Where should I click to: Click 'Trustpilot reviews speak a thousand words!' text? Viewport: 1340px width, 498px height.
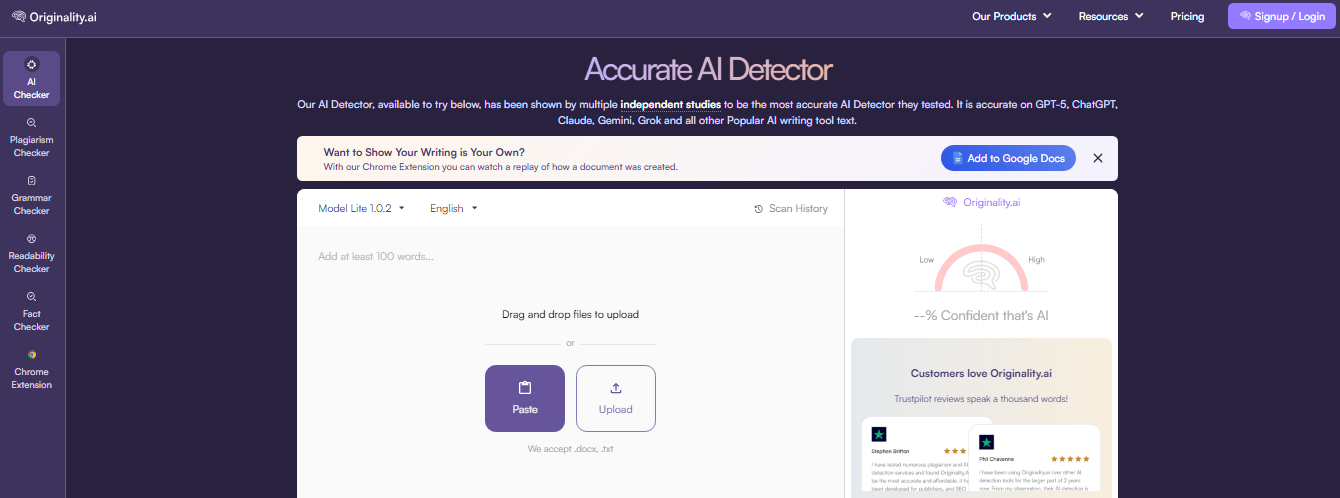(x=981, y=399)
